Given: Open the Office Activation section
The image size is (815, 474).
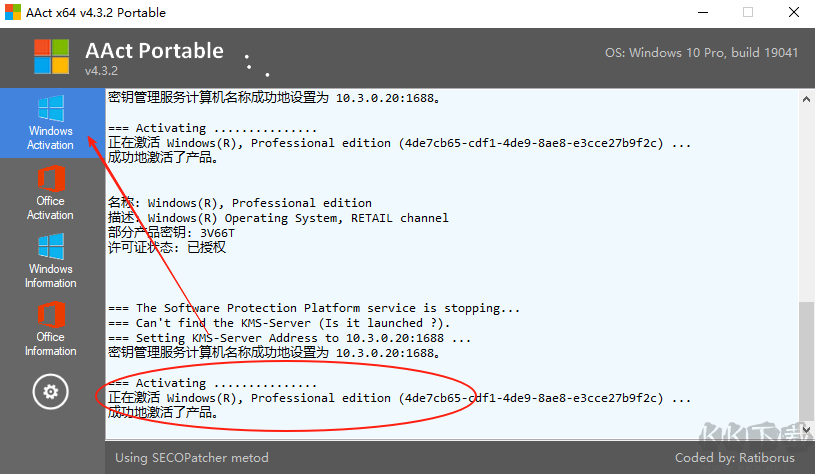Looking at the screenshot, I should [x=51, y=193].
